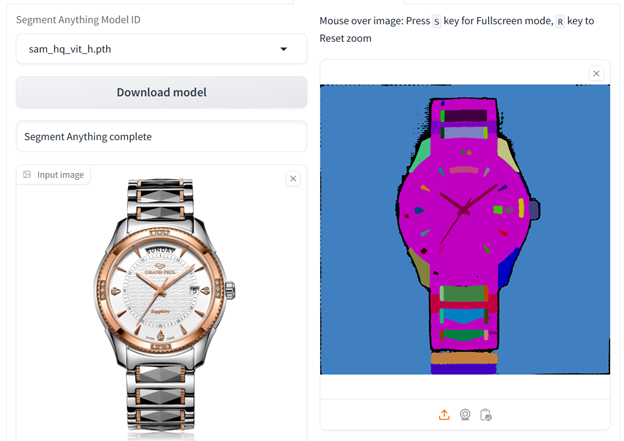Image resolution: width=624 pixels, height=441 pixels.
Task: Clear the segmentation mask image with its X
Action: coord(596,73)
